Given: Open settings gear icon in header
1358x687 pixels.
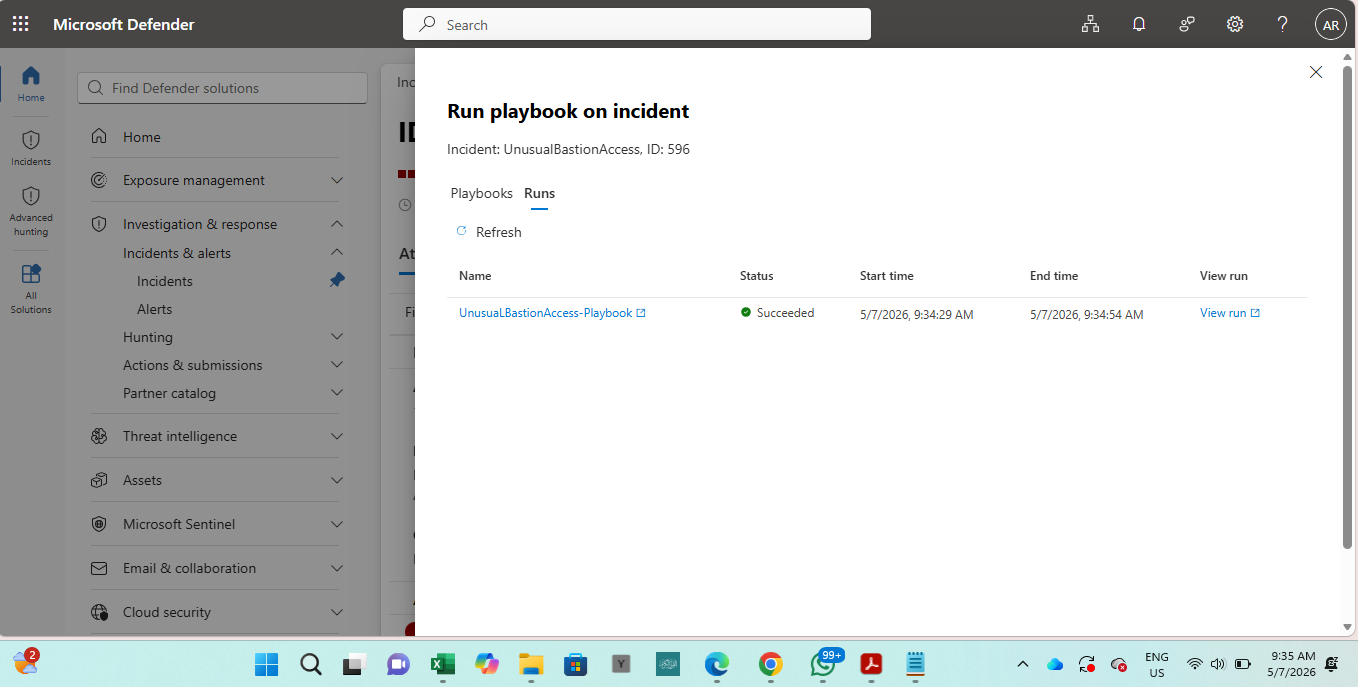Looking at the screenshot, I should tap(1235, 24).
